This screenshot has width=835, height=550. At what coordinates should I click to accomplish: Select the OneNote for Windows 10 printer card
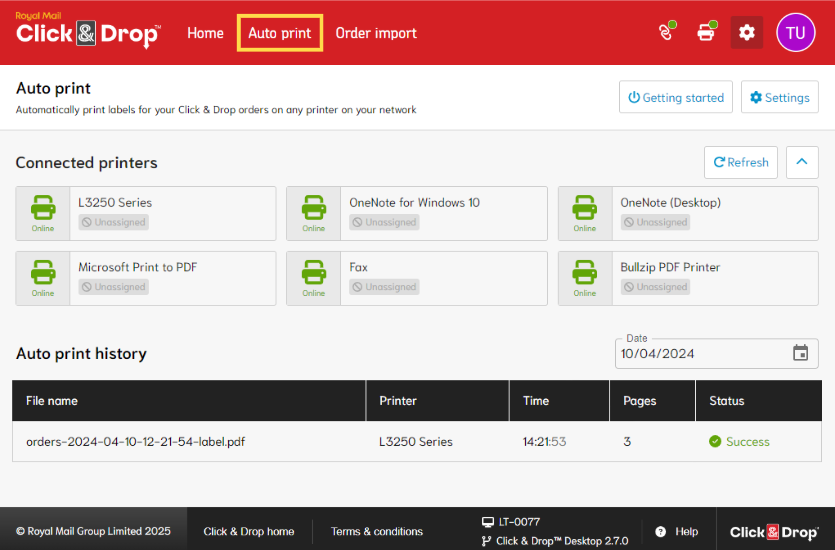coord(417,212)
